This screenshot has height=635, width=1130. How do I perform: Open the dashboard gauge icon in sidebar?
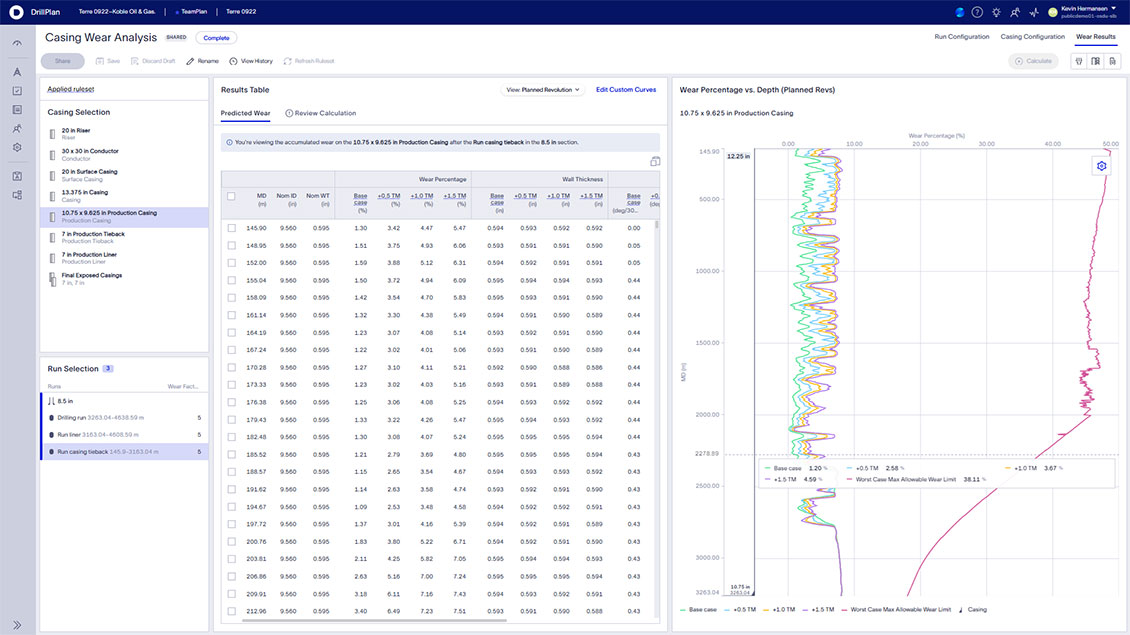tap(17, 43)
